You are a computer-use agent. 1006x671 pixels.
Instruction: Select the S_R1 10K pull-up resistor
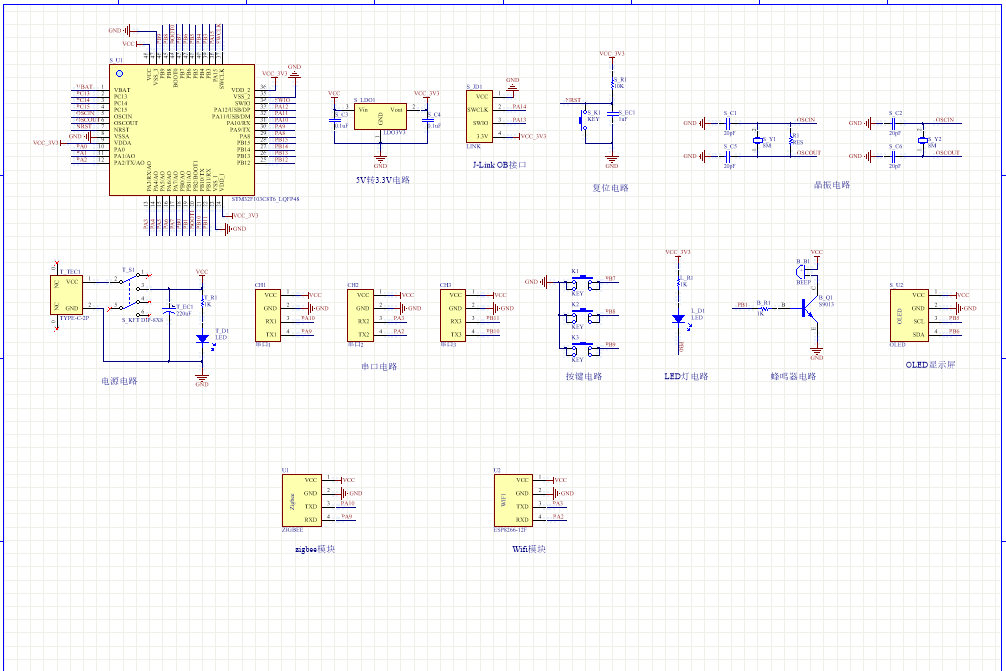(x=613, y=84)
